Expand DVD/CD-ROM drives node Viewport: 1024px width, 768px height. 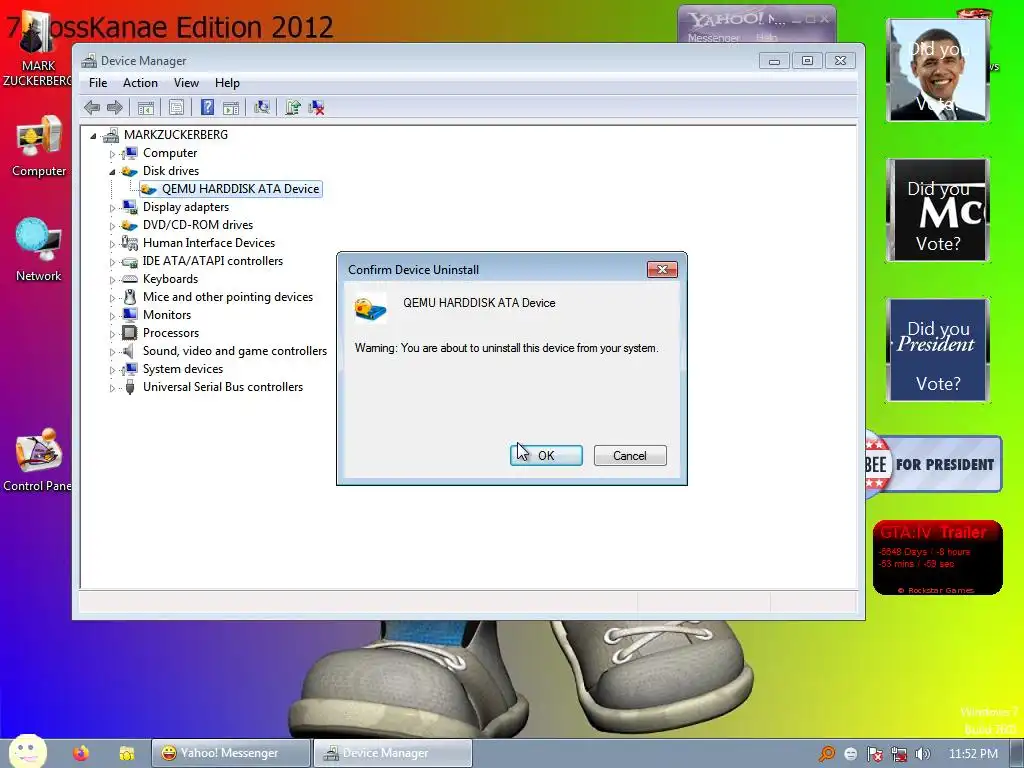click(x=112, y=226)
